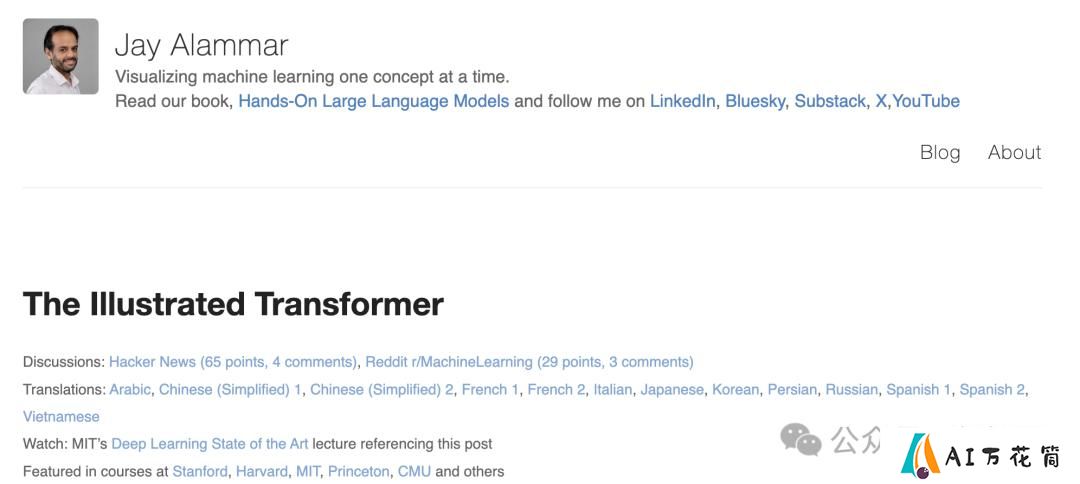This screenshot has height=484, width=1080.
Task: Visit the Bluesky profile link
Action: pos(755,101)
